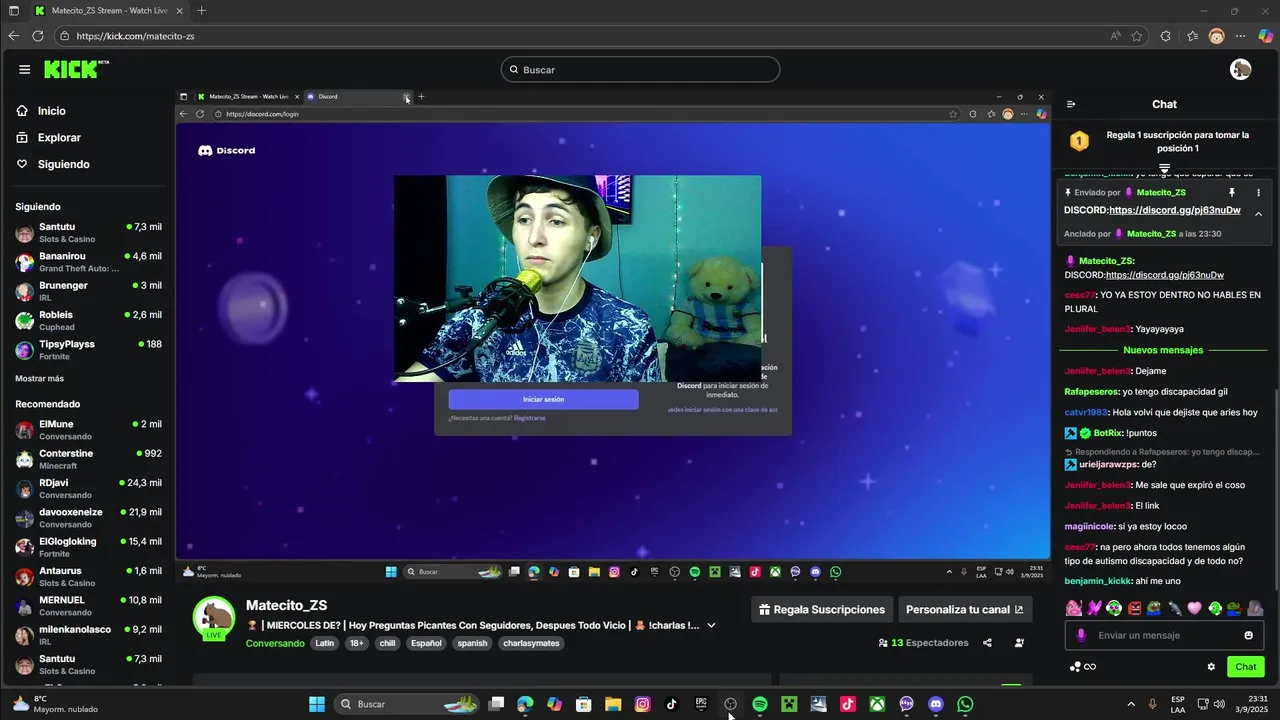Unpin message with pin icon
The height and width of the screenshot is (720, 1280).
(x=1232, y=192)
